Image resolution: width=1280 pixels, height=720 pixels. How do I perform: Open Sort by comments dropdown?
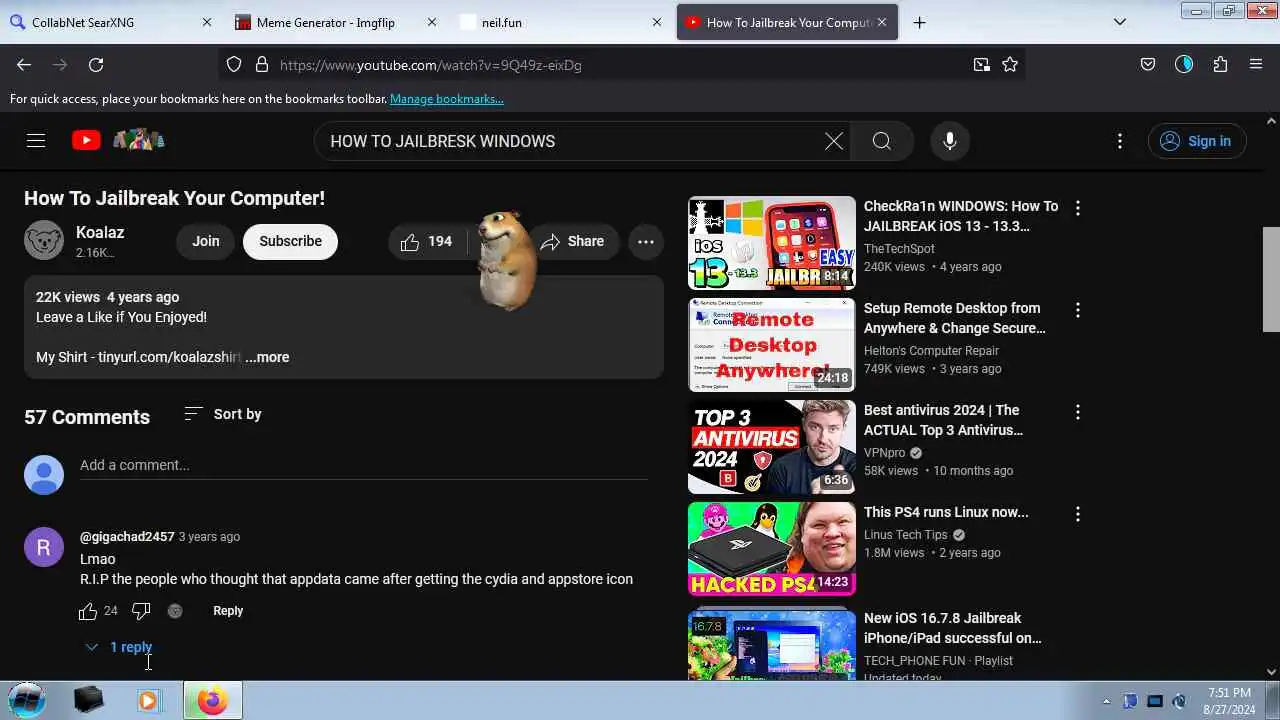pyautogui.click(x=223, y=414)
